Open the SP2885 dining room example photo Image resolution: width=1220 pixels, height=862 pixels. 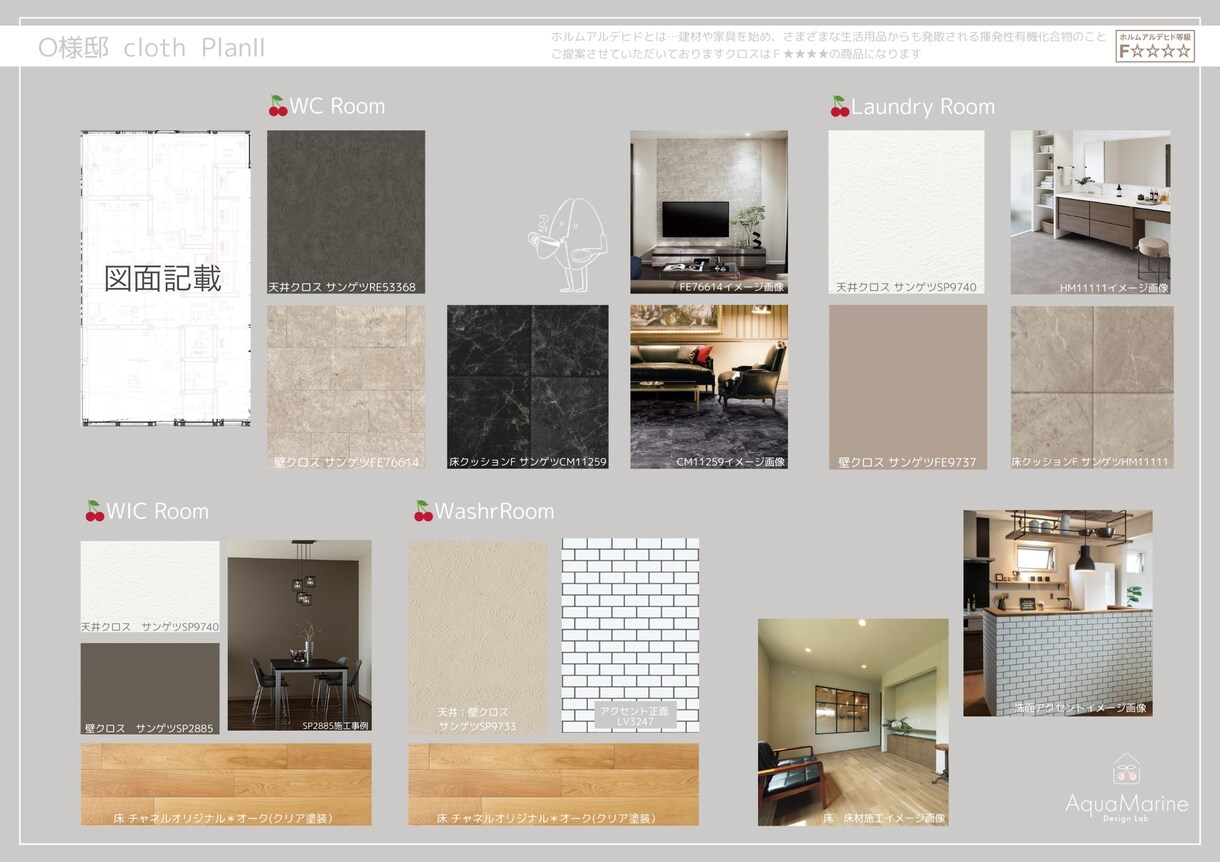click(300, 636)
